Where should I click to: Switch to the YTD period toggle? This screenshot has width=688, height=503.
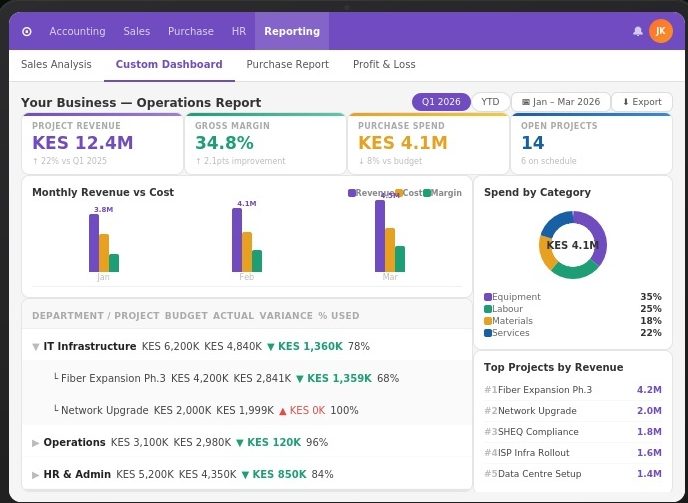pos(490,102)
